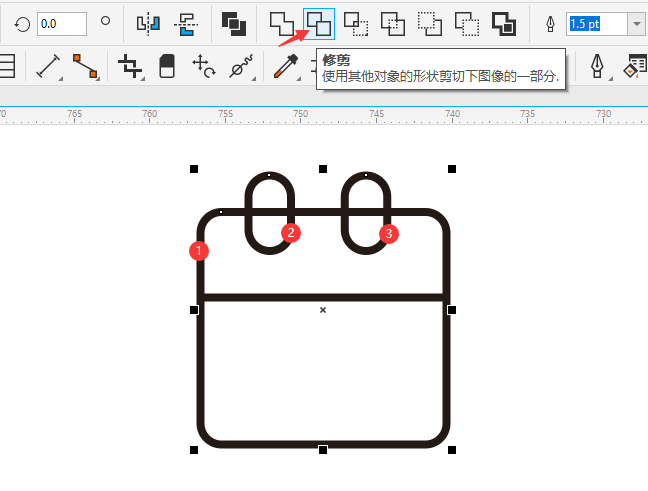648x491 pixels.
Task: Click the Create Boundary icon
Action: (x=504, y=24)
